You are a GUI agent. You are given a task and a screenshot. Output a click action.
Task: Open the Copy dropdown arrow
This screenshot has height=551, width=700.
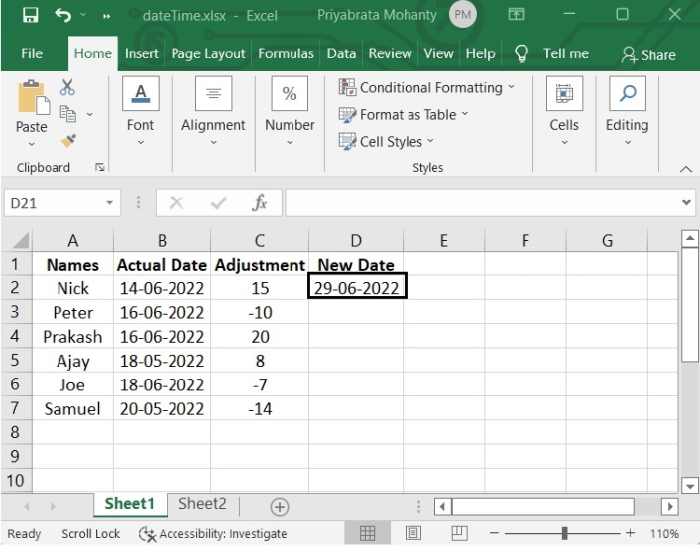pyautogui.click(x=90, y=114)
